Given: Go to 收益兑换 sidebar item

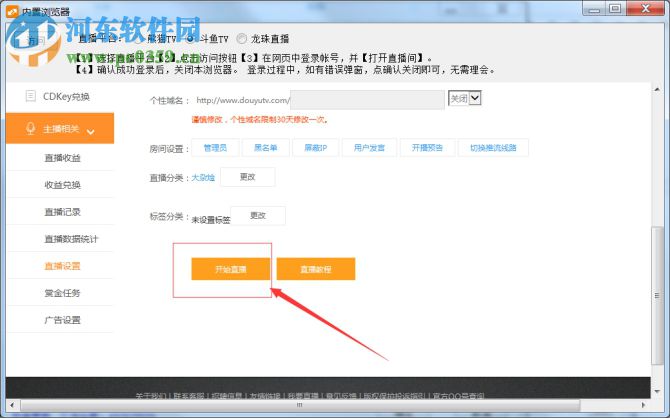Looking at the screenshot, I should pos(62,185).
